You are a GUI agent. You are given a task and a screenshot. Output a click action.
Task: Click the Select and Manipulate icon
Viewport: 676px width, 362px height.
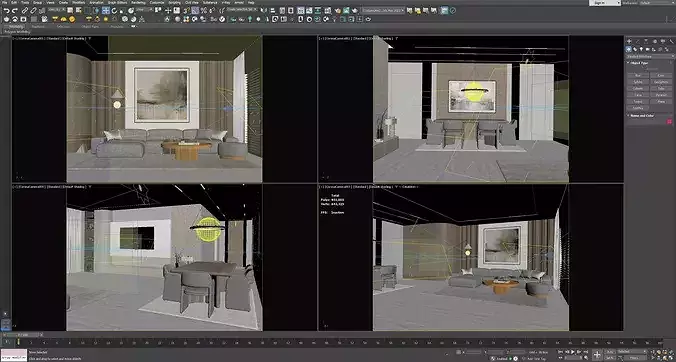click(x=168, y=10)
